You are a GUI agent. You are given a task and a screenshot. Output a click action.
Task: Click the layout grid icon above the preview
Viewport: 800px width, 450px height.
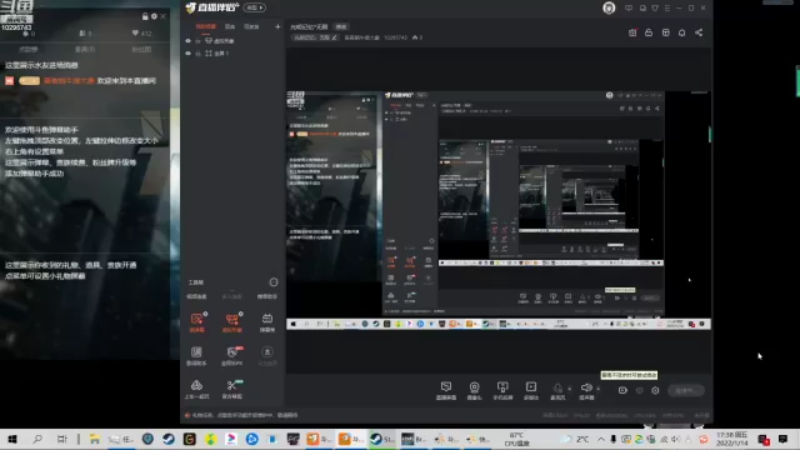(666, 33)
